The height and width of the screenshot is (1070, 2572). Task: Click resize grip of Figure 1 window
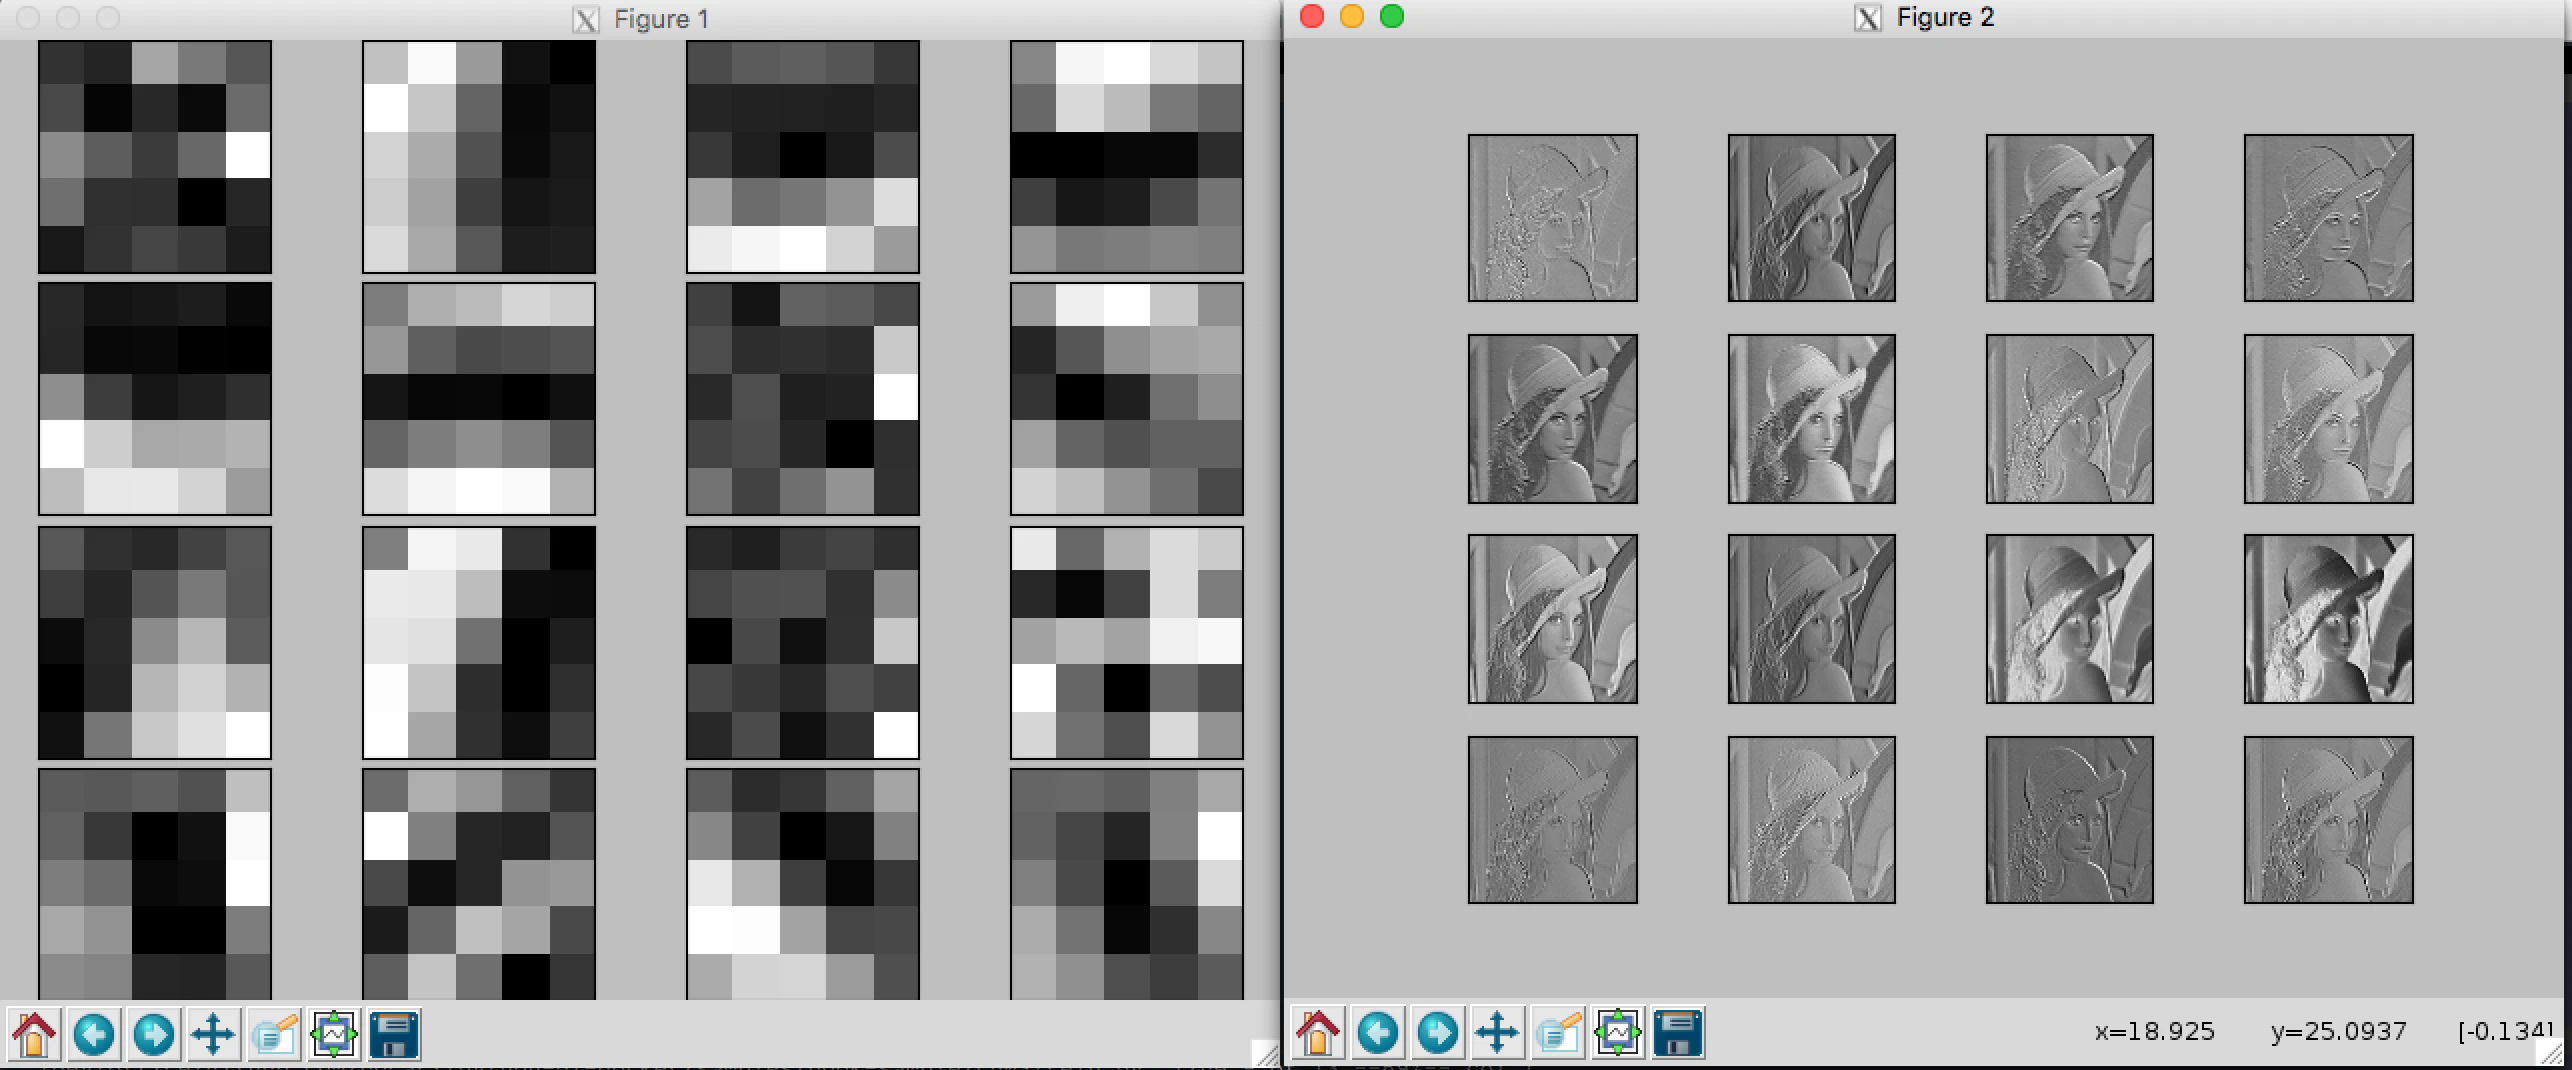pyautogui.click(x=1266, y=1053)
